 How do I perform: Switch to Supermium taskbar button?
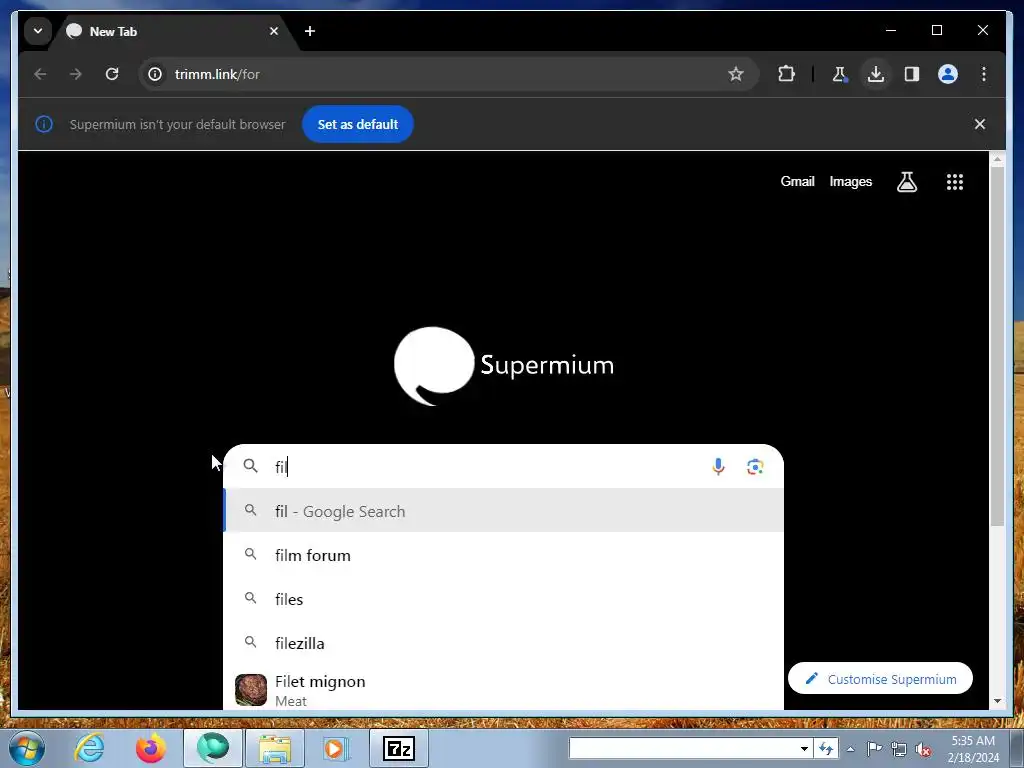pyautogui.click(x=213, y=748)
